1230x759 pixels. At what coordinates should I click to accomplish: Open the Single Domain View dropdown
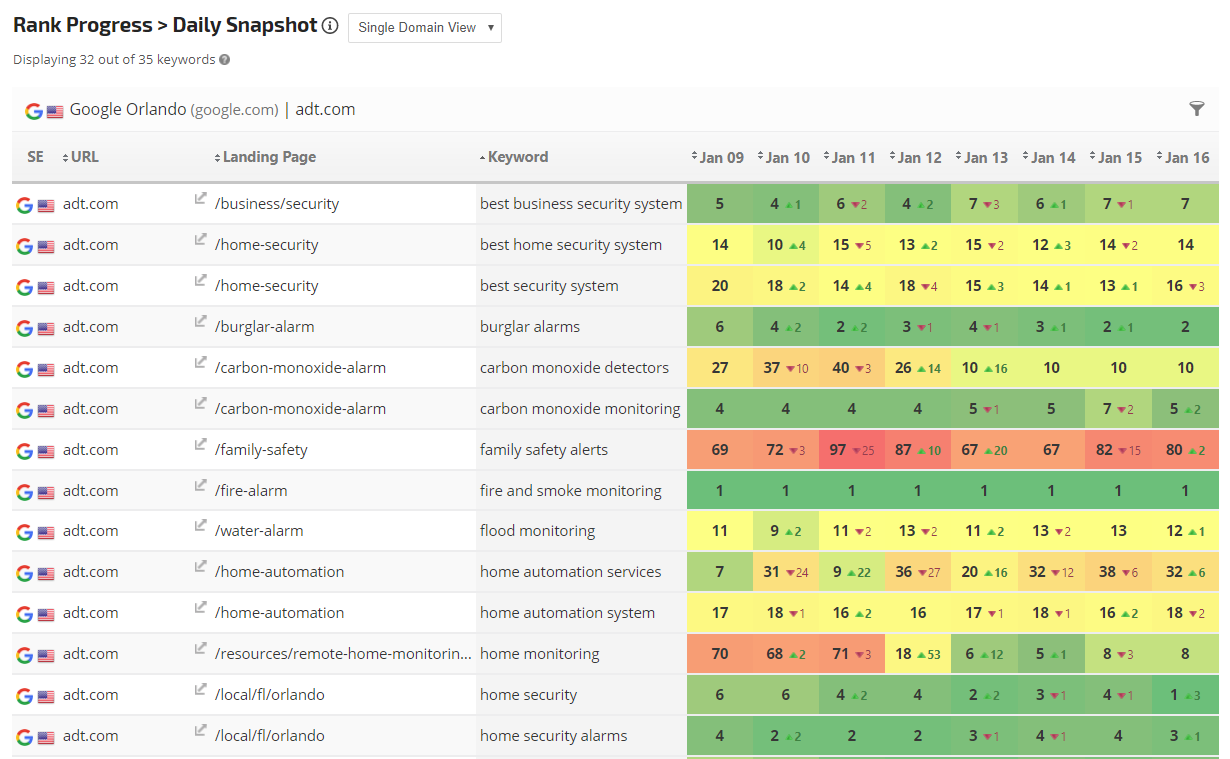424,28
